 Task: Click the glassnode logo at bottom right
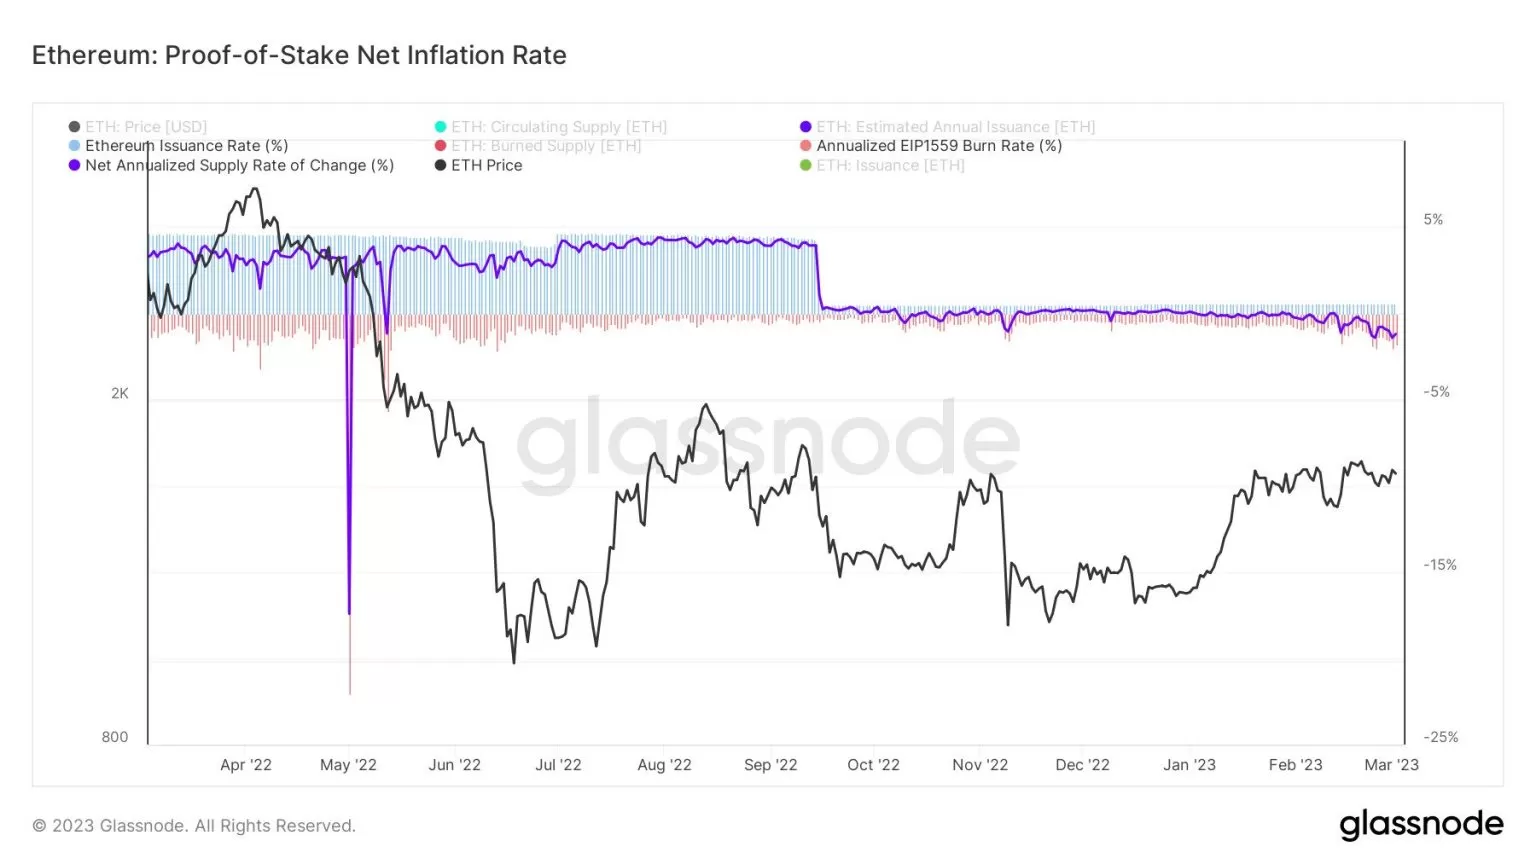(x=1420, y=824)
